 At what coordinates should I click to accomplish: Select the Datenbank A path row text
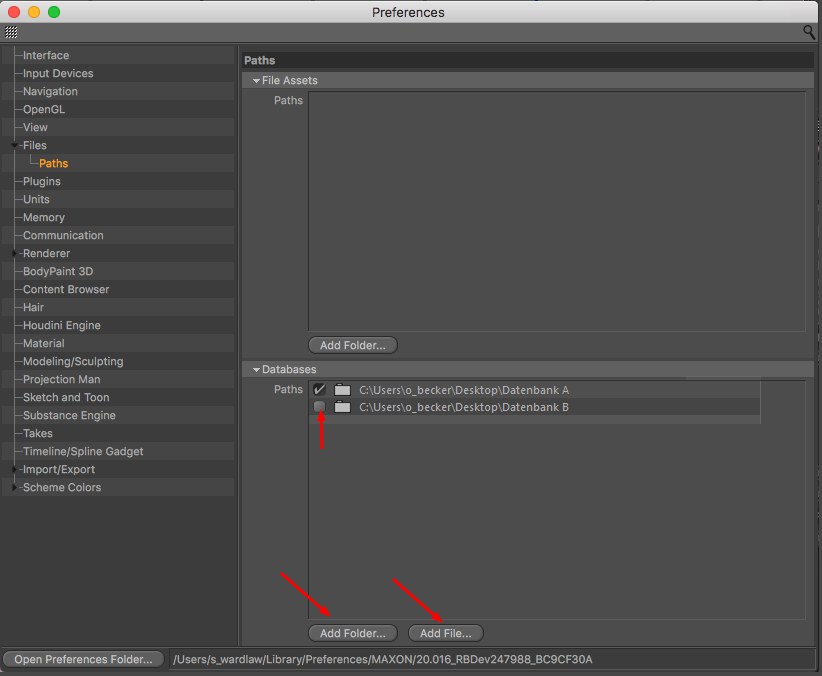[464, 390]
